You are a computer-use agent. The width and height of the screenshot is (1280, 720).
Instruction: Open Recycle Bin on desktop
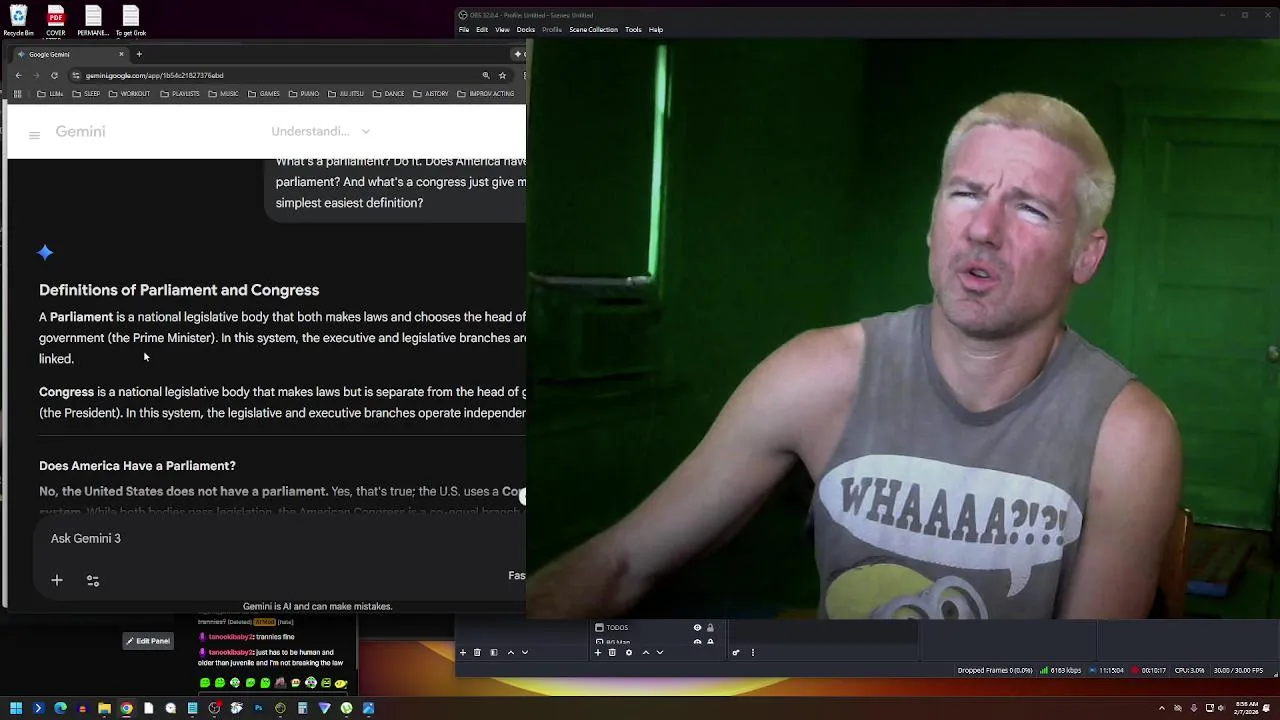pyautogui.click(x=18, y=20)
